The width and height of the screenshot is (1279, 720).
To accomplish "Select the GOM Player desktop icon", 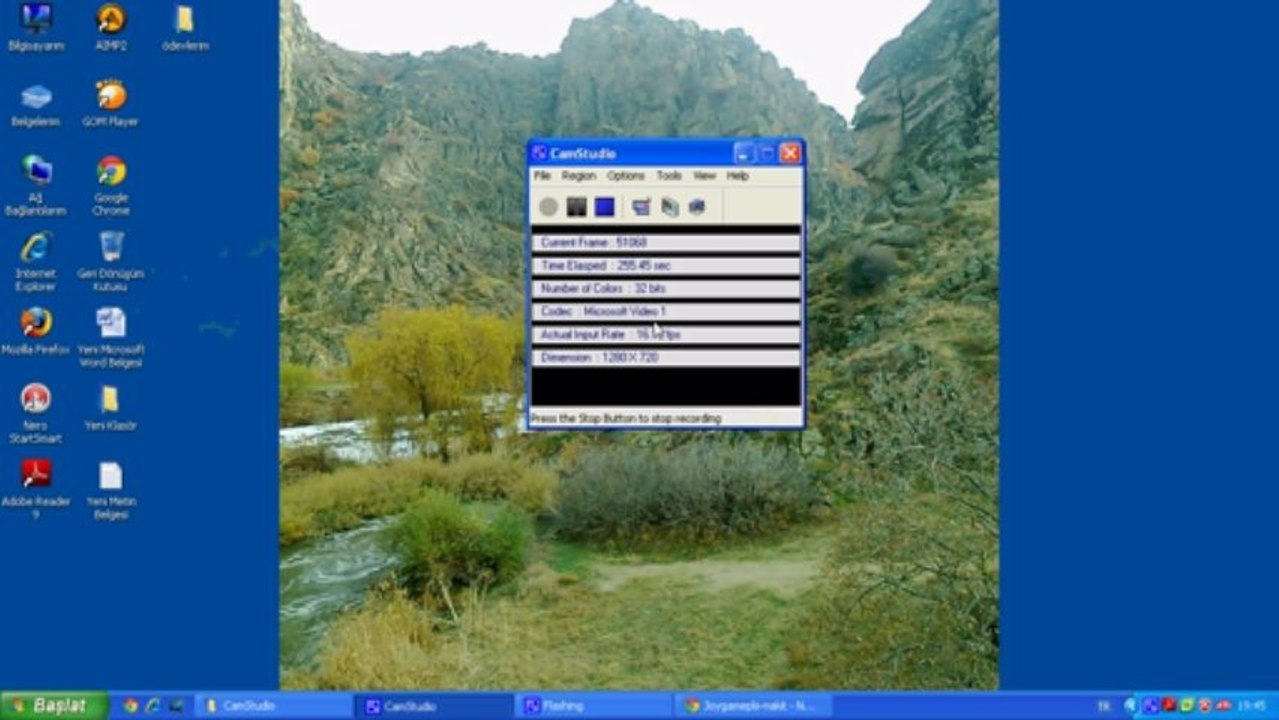I will click(x=111, y=105).
